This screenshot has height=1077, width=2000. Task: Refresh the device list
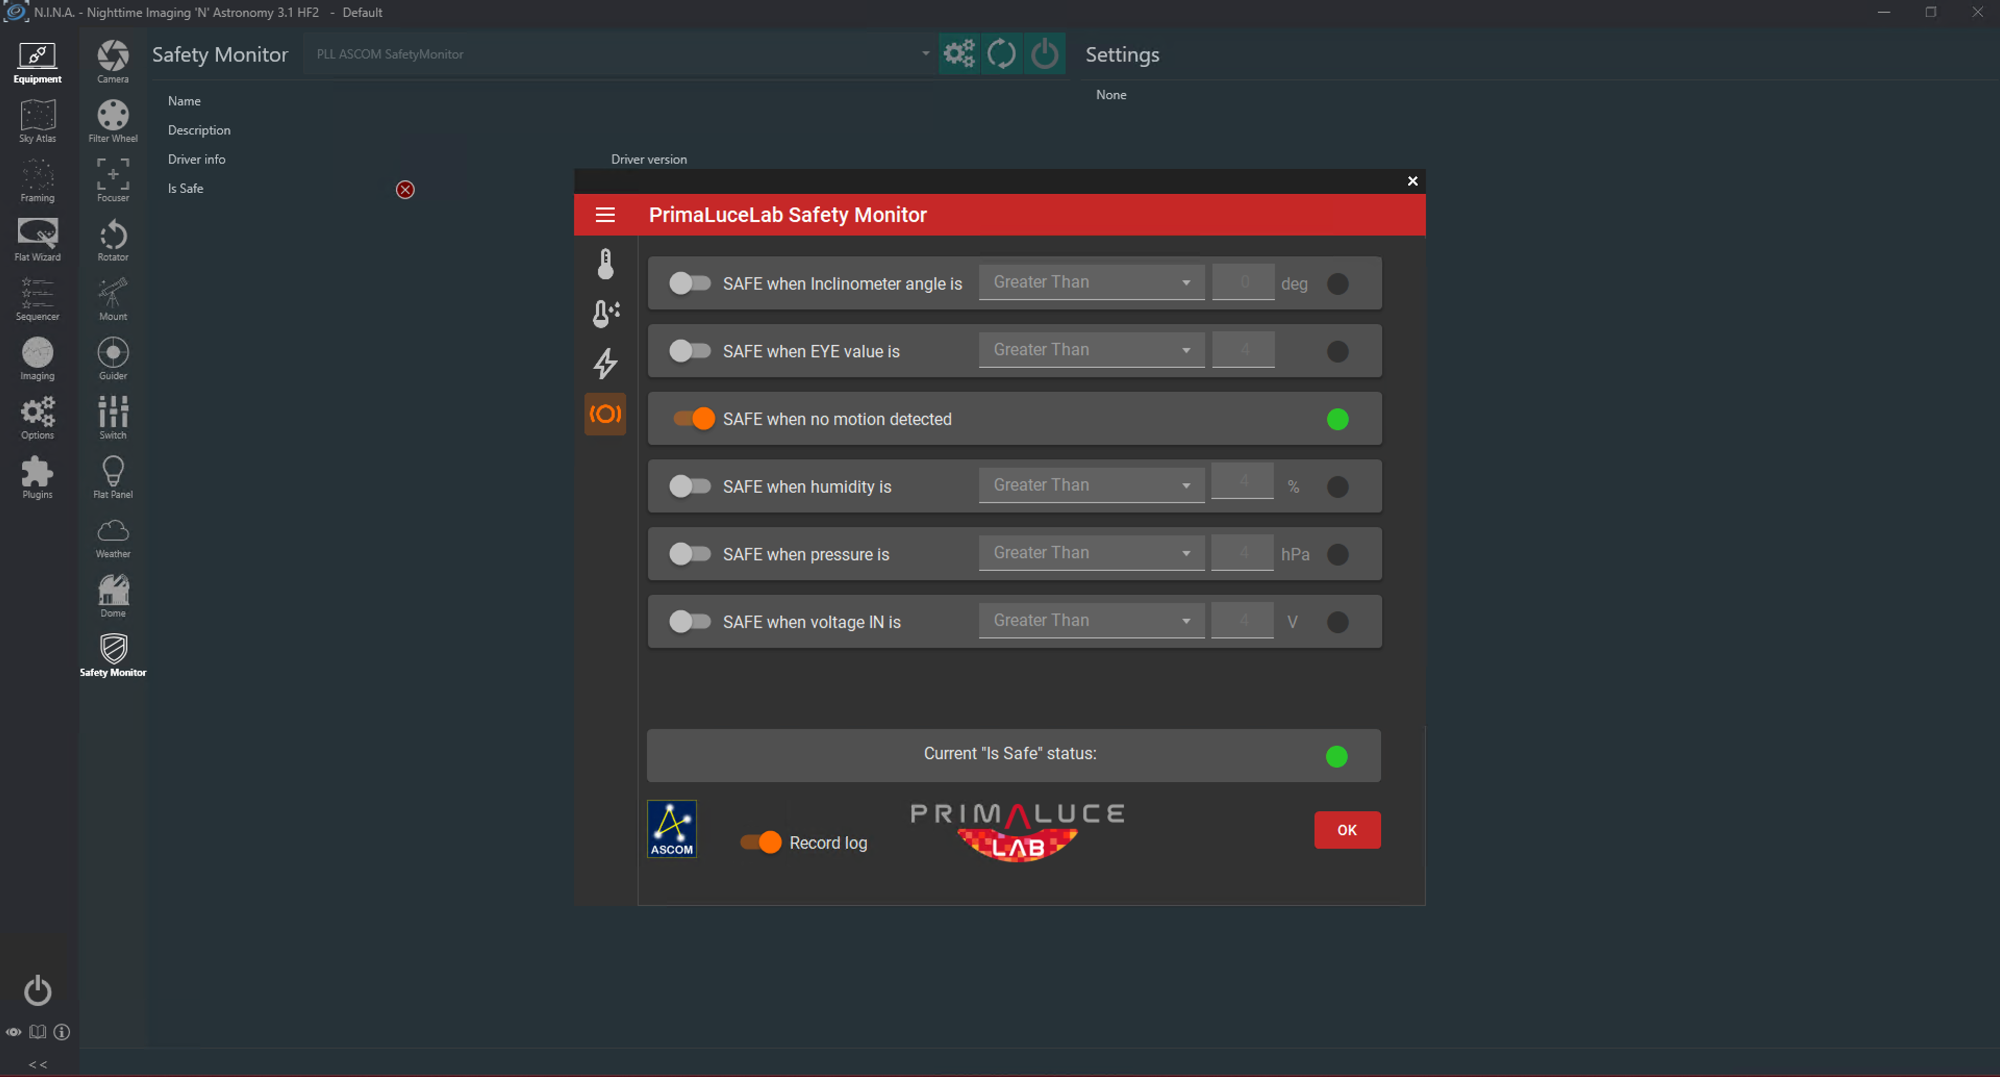point(1001,54)
